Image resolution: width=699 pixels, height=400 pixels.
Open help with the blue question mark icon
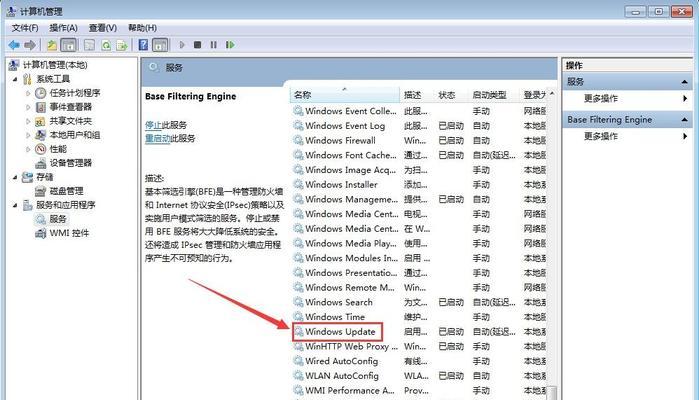[x=143, y=45]
